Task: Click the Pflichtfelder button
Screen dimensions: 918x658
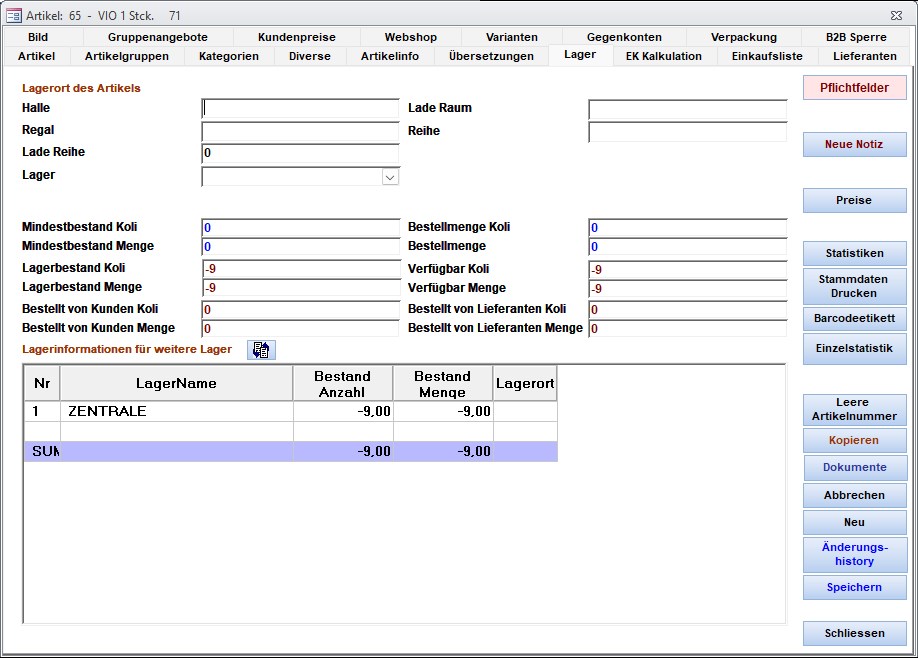Action: [x=854, y=88]
